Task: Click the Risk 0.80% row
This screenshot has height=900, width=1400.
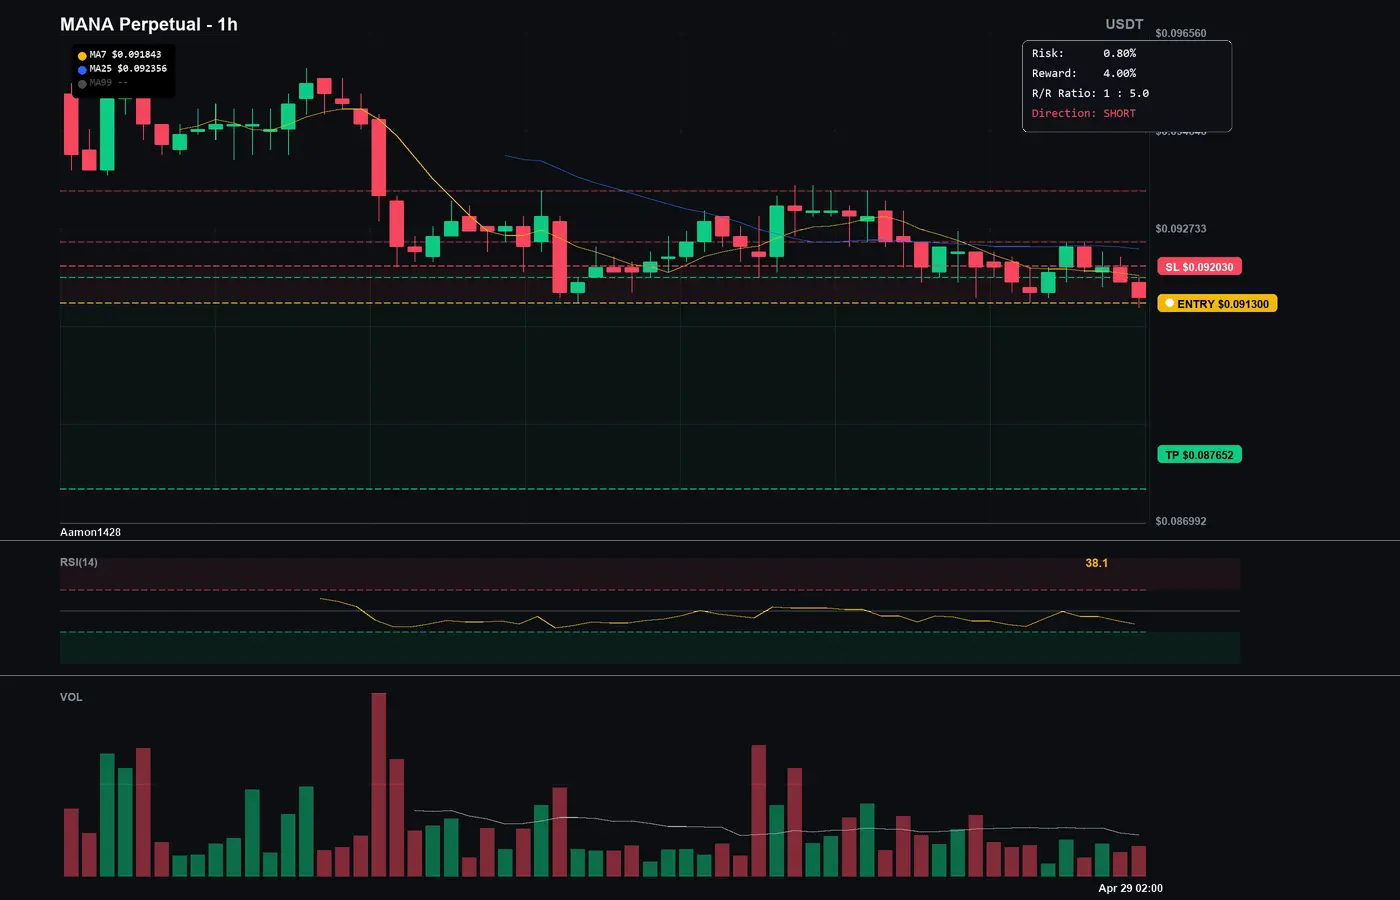Action: click(1084, 53)
